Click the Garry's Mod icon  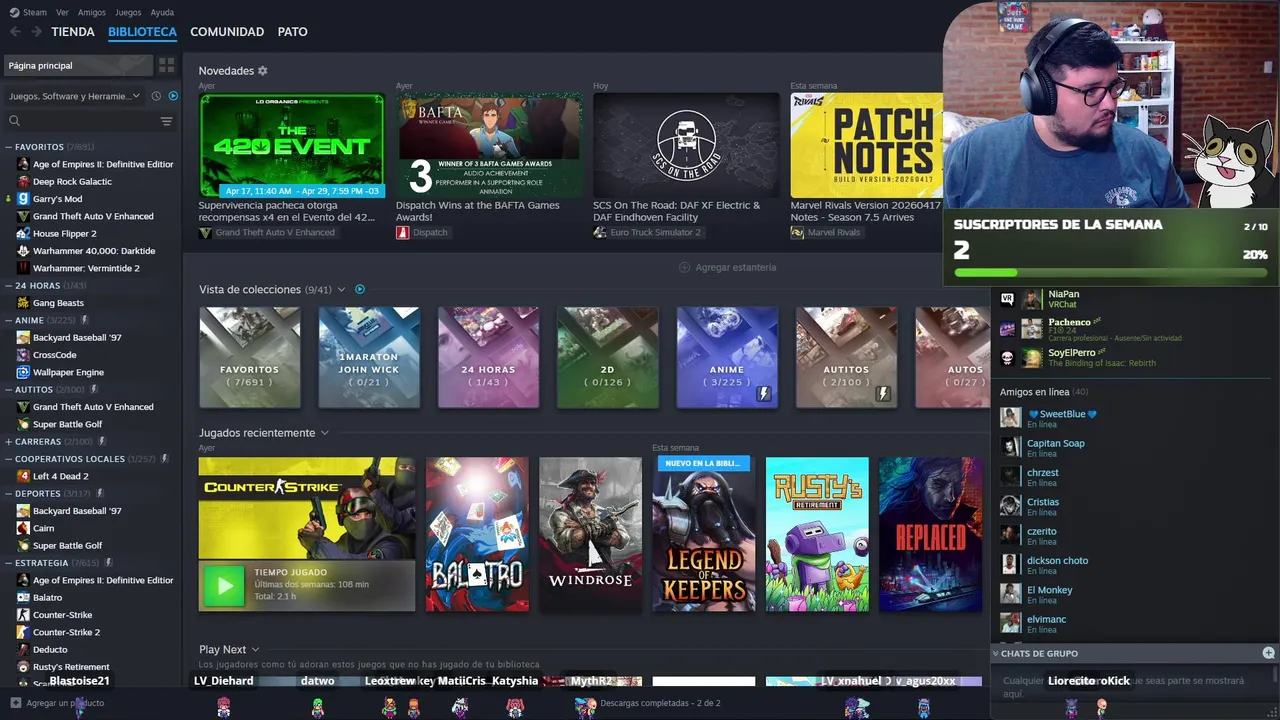(x=23, y=199)
